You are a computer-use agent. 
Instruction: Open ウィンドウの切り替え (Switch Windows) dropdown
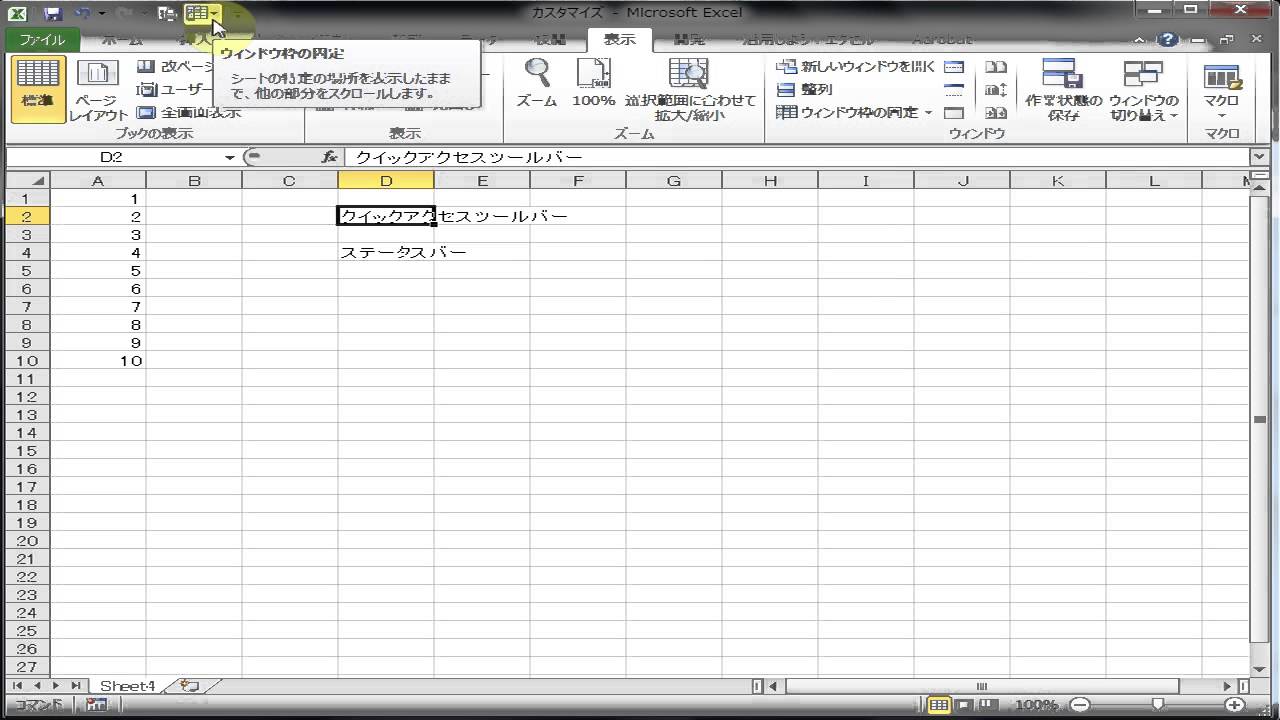1144,89
